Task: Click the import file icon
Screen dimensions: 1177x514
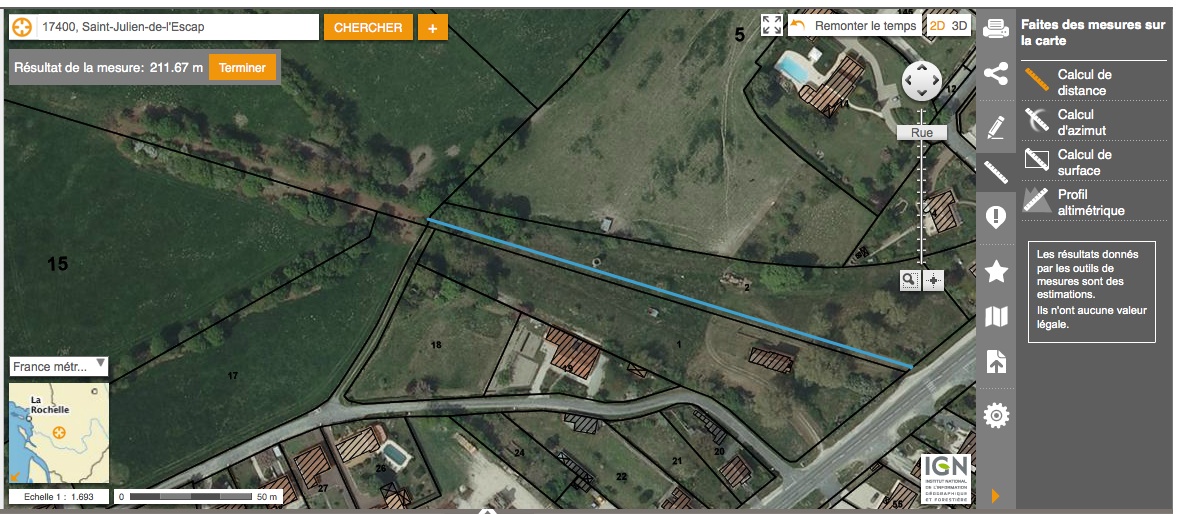Action: coord(995,362)
